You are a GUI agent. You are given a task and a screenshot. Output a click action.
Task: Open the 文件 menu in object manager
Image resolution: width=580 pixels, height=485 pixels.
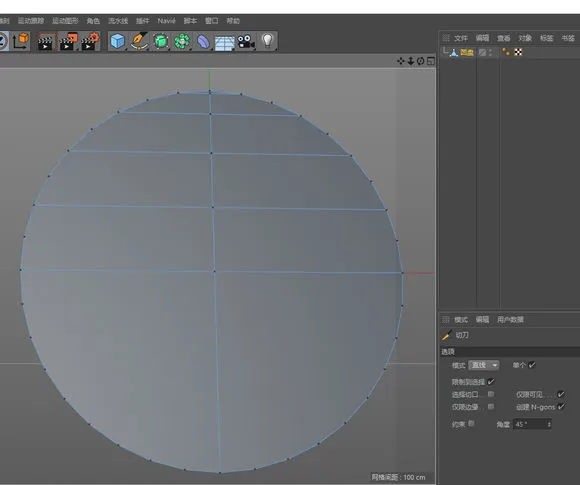tap(461, 38)
